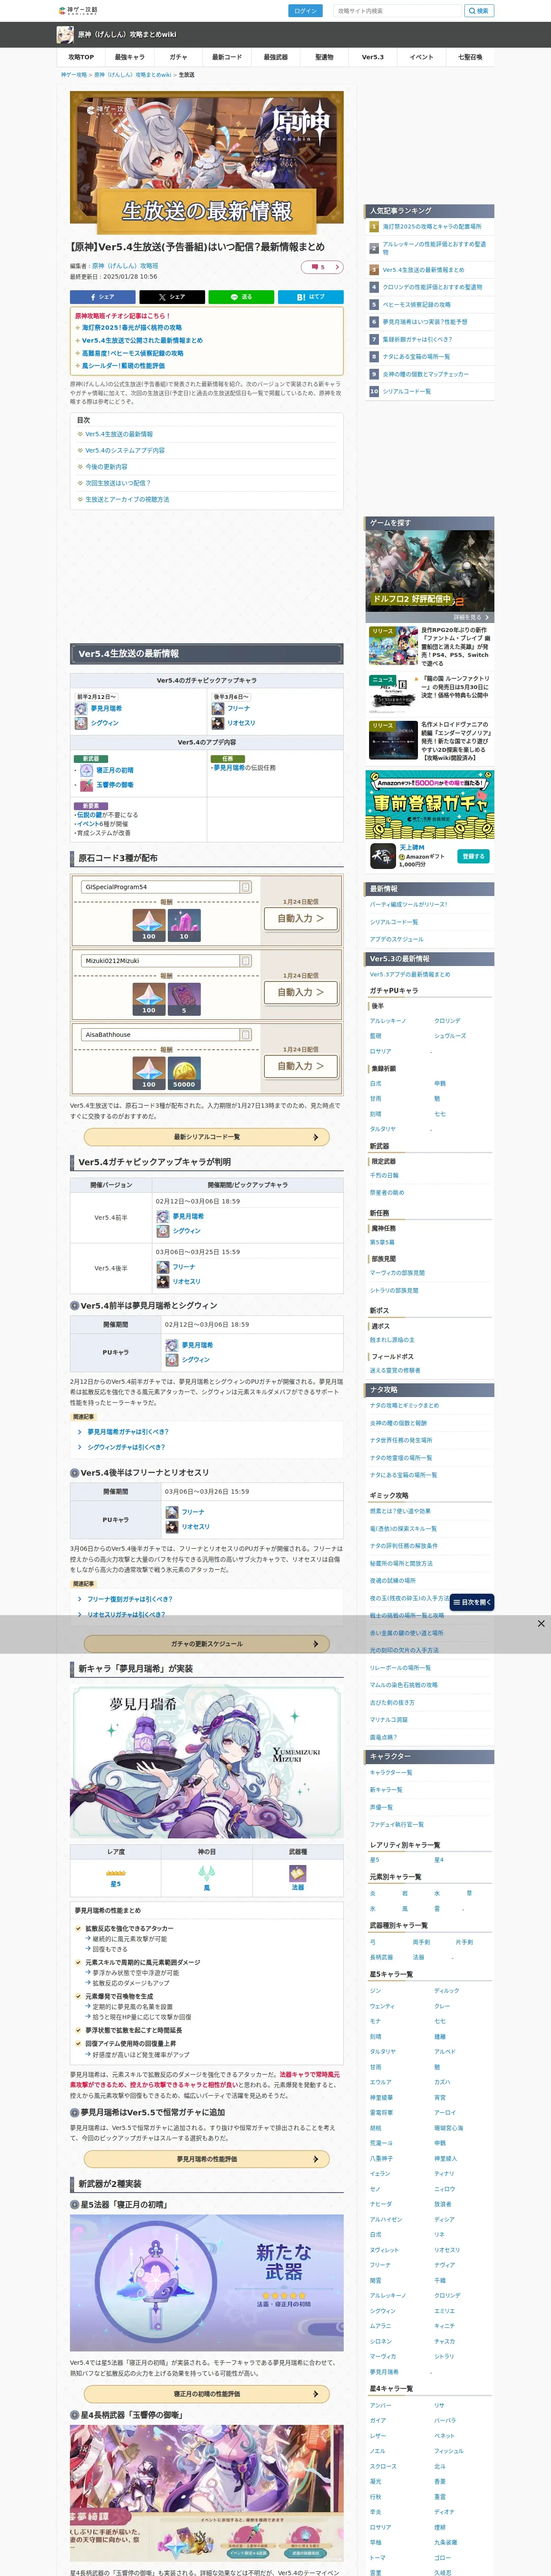Screen dimensions: 551x2576
Task: Open 夢見月瑞希 icon in Ver5.4 pickup summary
Action: 82,708
